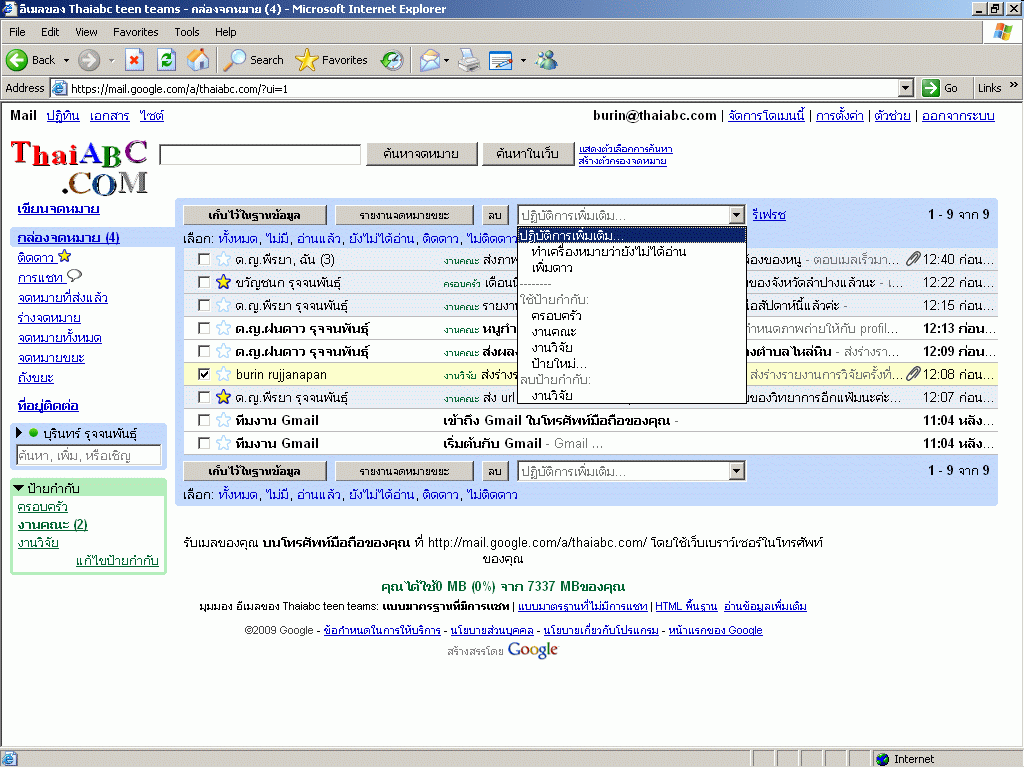Collapse the ป้ายกำกับ labels panel triangle

tap(19, 488)
